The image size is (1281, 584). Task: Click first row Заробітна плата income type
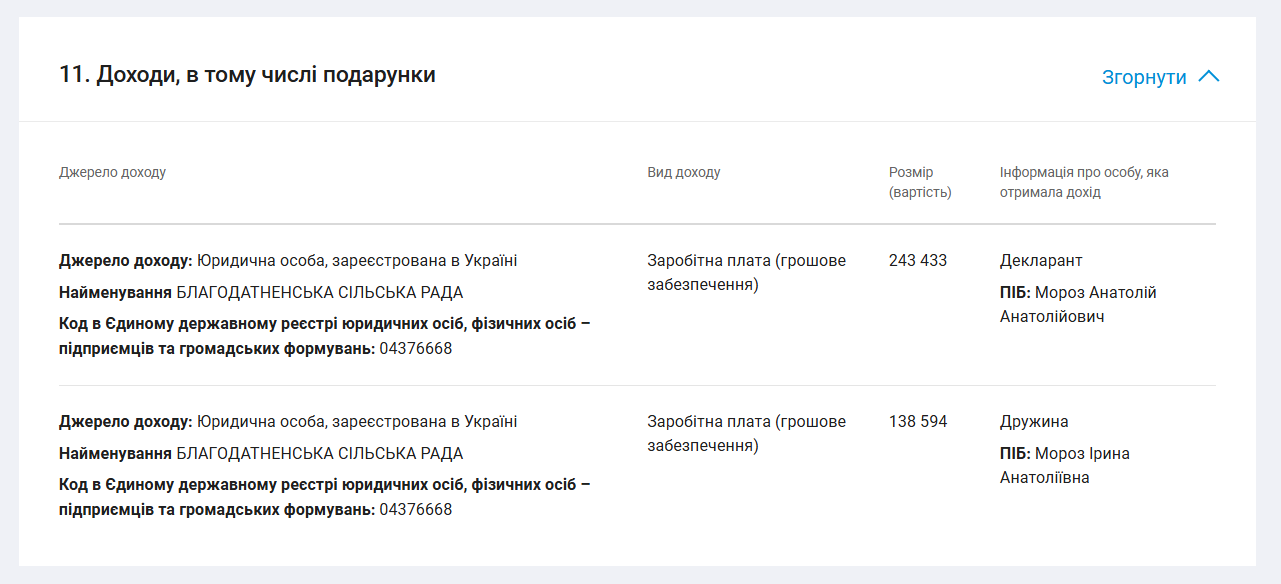pyautogui.click(x=746, y=273)
